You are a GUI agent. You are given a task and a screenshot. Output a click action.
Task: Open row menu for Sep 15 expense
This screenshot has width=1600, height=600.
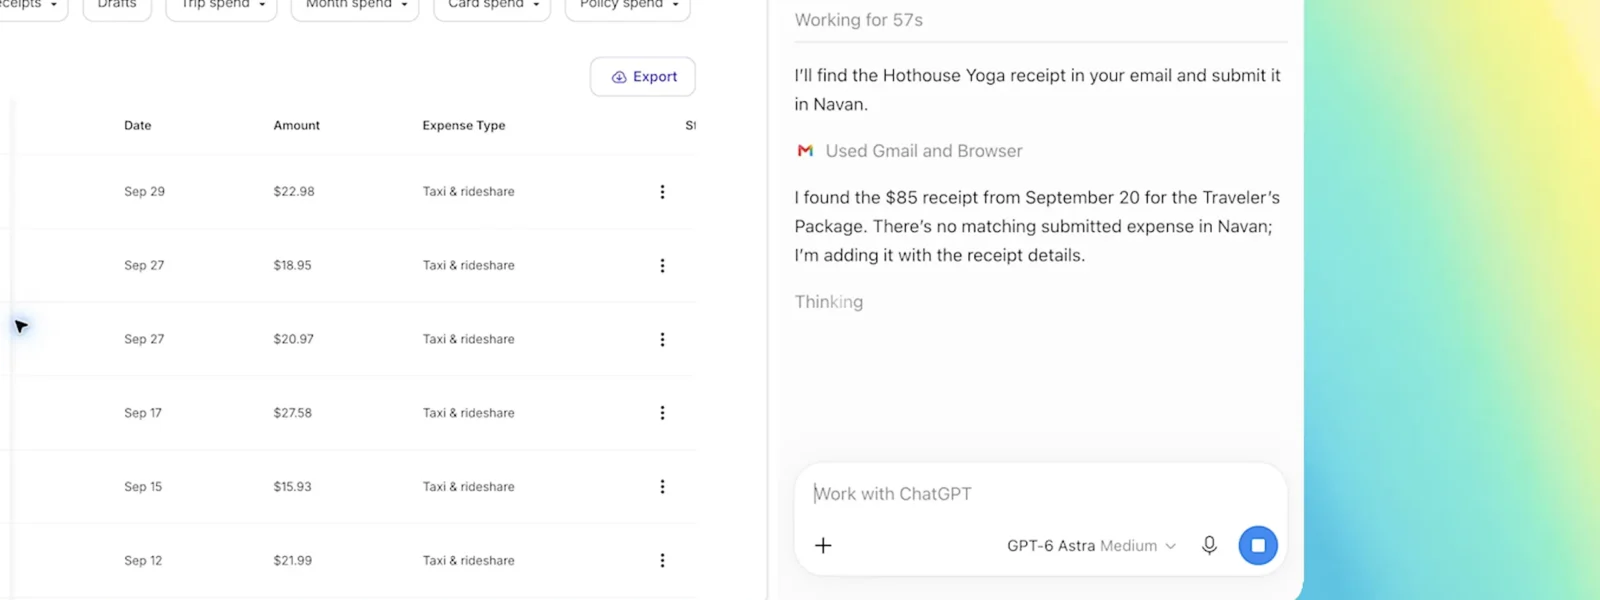662,487
